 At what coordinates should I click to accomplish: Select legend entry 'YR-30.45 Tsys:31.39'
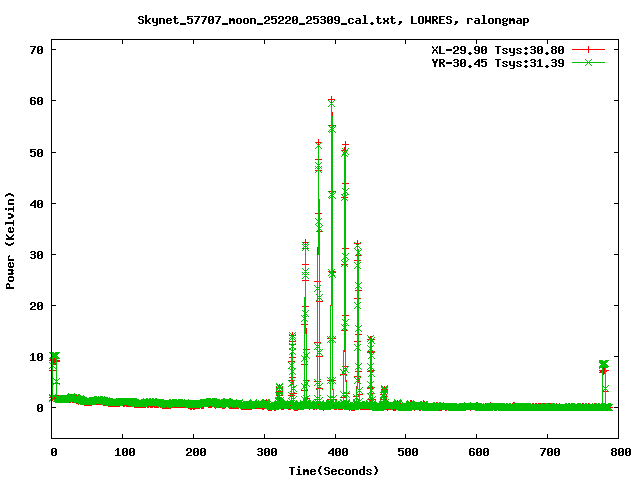[x=498, y=63]
